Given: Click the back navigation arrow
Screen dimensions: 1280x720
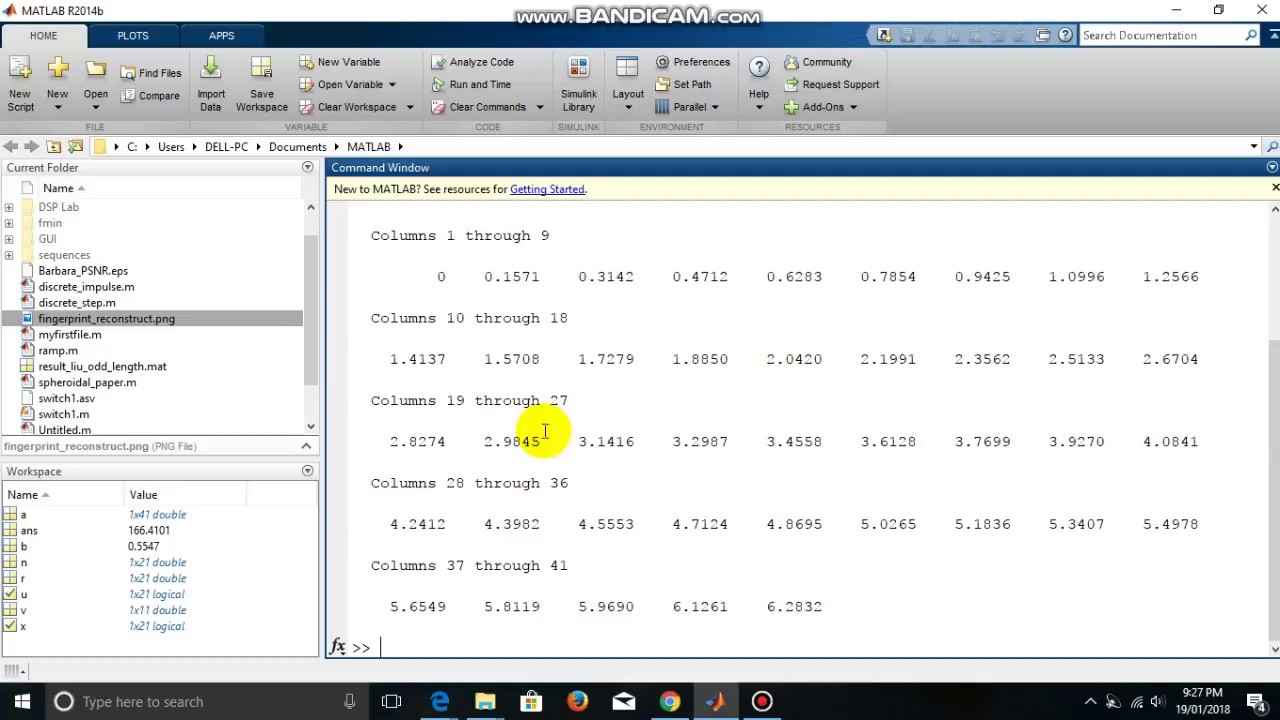Looking at the screenshot, I should [11, 147].
